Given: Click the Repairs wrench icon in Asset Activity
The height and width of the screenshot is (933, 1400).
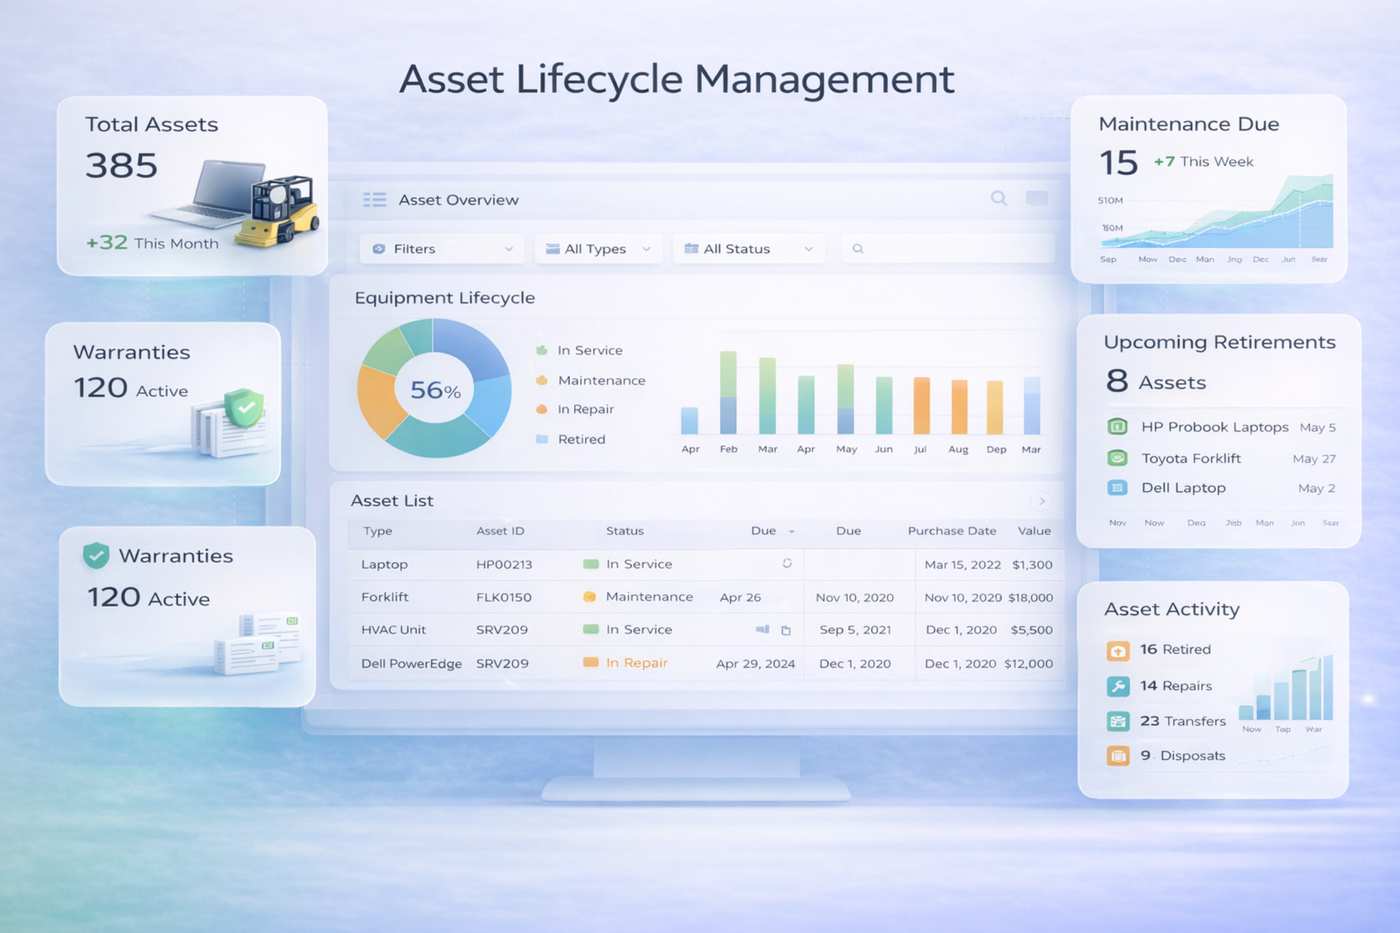Looking at the screenshot, I should click(x=1117, y=686).
